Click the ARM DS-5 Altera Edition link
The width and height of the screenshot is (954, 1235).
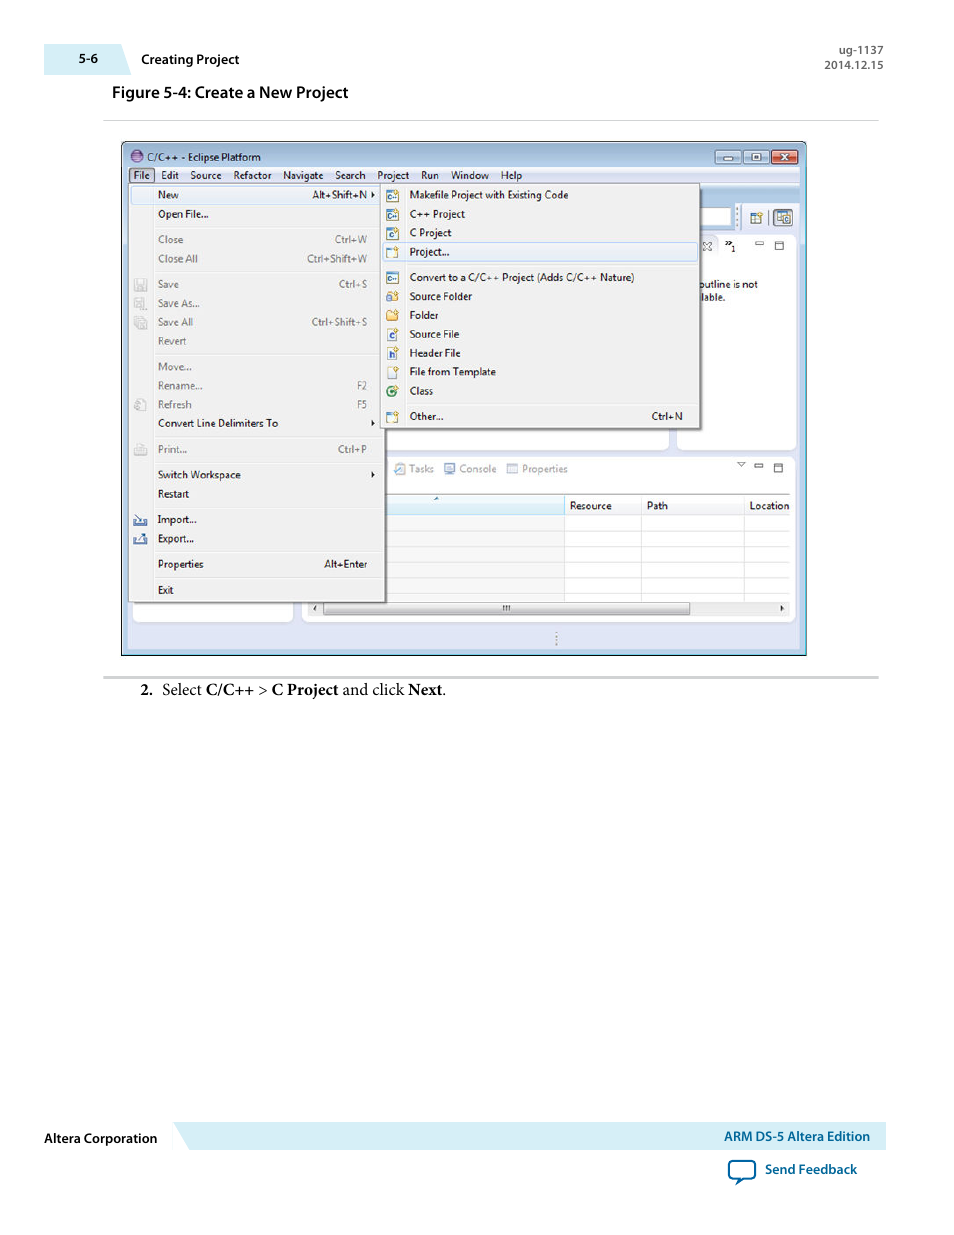[797, 1137]
